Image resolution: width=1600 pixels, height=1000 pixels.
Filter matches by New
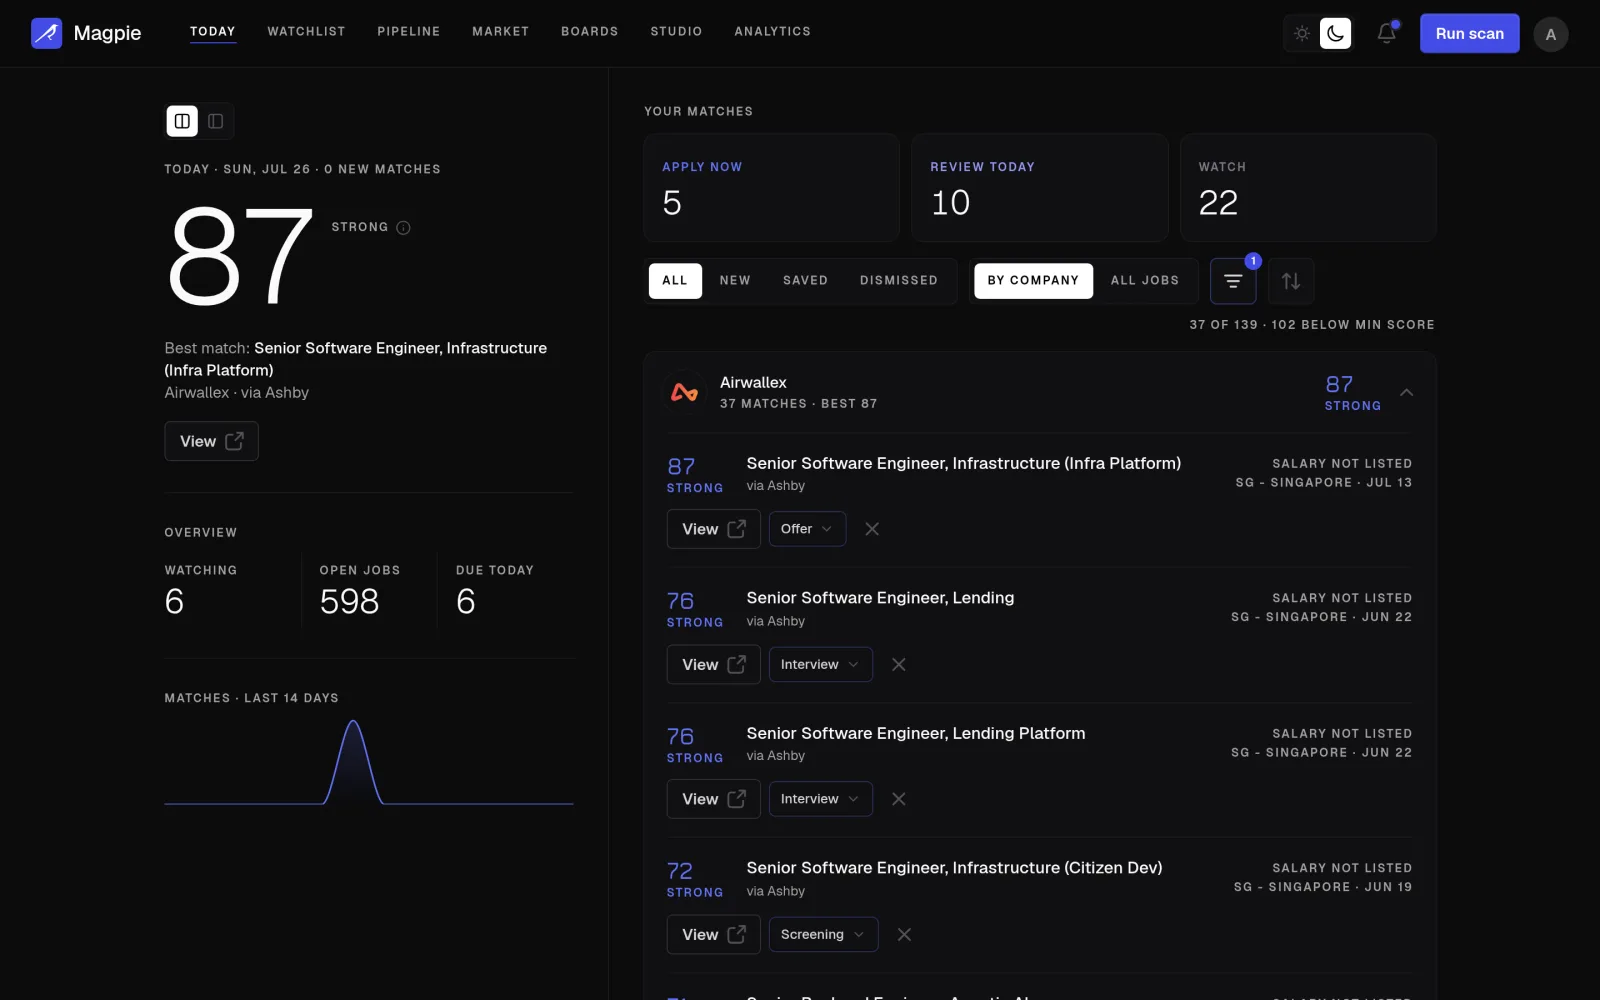pyautogui.click(x=735, y=281)
